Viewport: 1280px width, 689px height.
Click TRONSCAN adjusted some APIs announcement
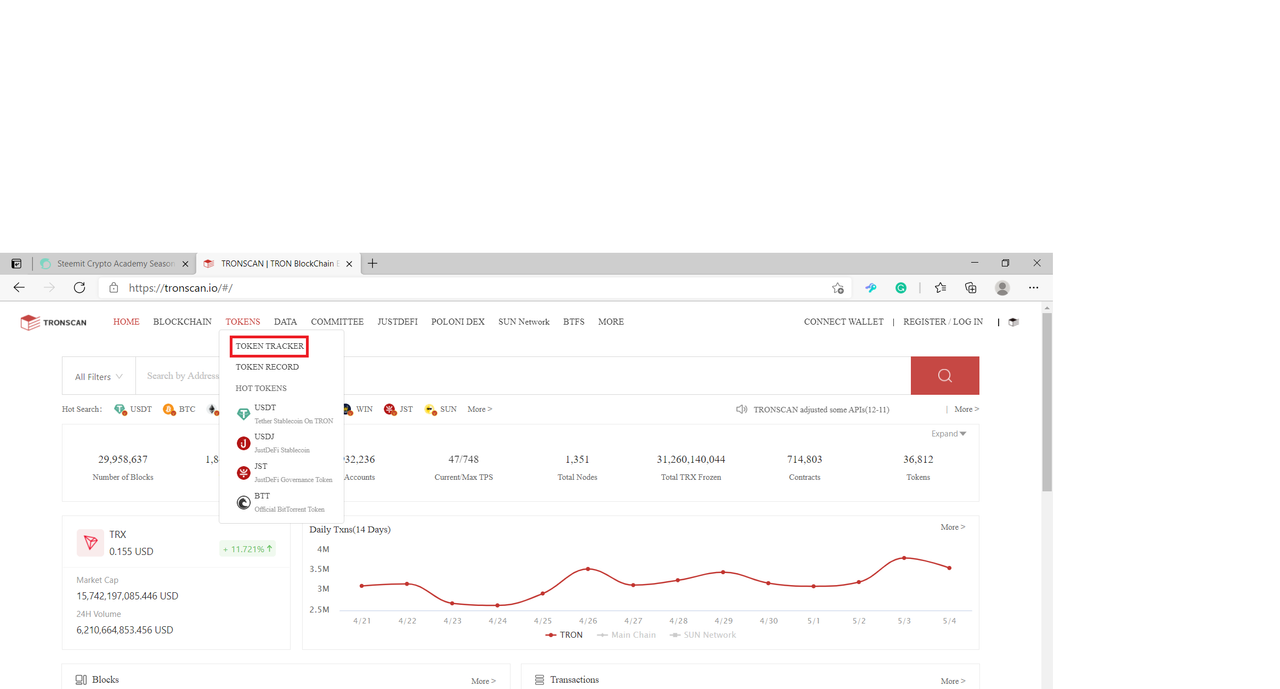click(x=821, y=409)
